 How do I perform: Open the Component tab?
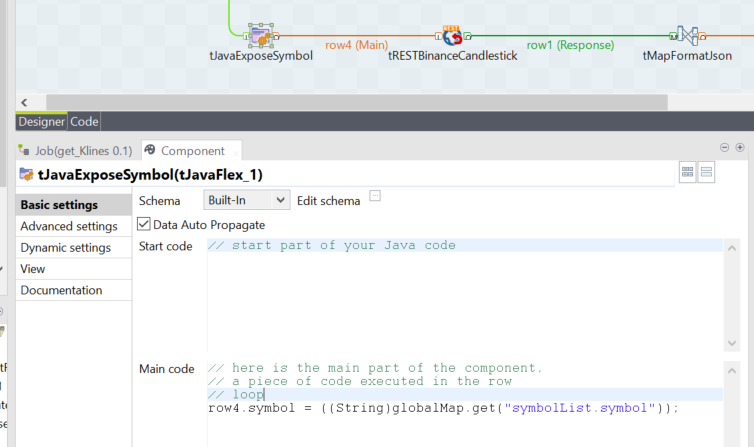click(x=192, y=151)
